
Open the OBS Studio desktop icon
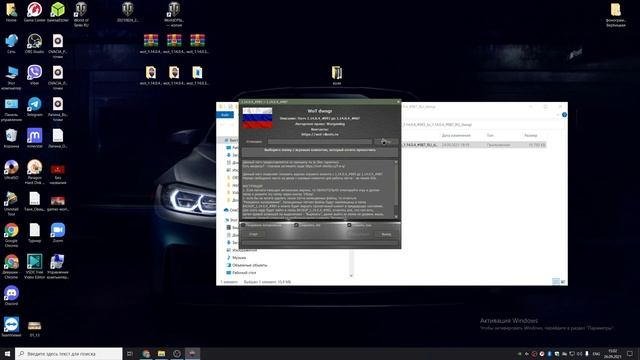click(x=34, y=44)
